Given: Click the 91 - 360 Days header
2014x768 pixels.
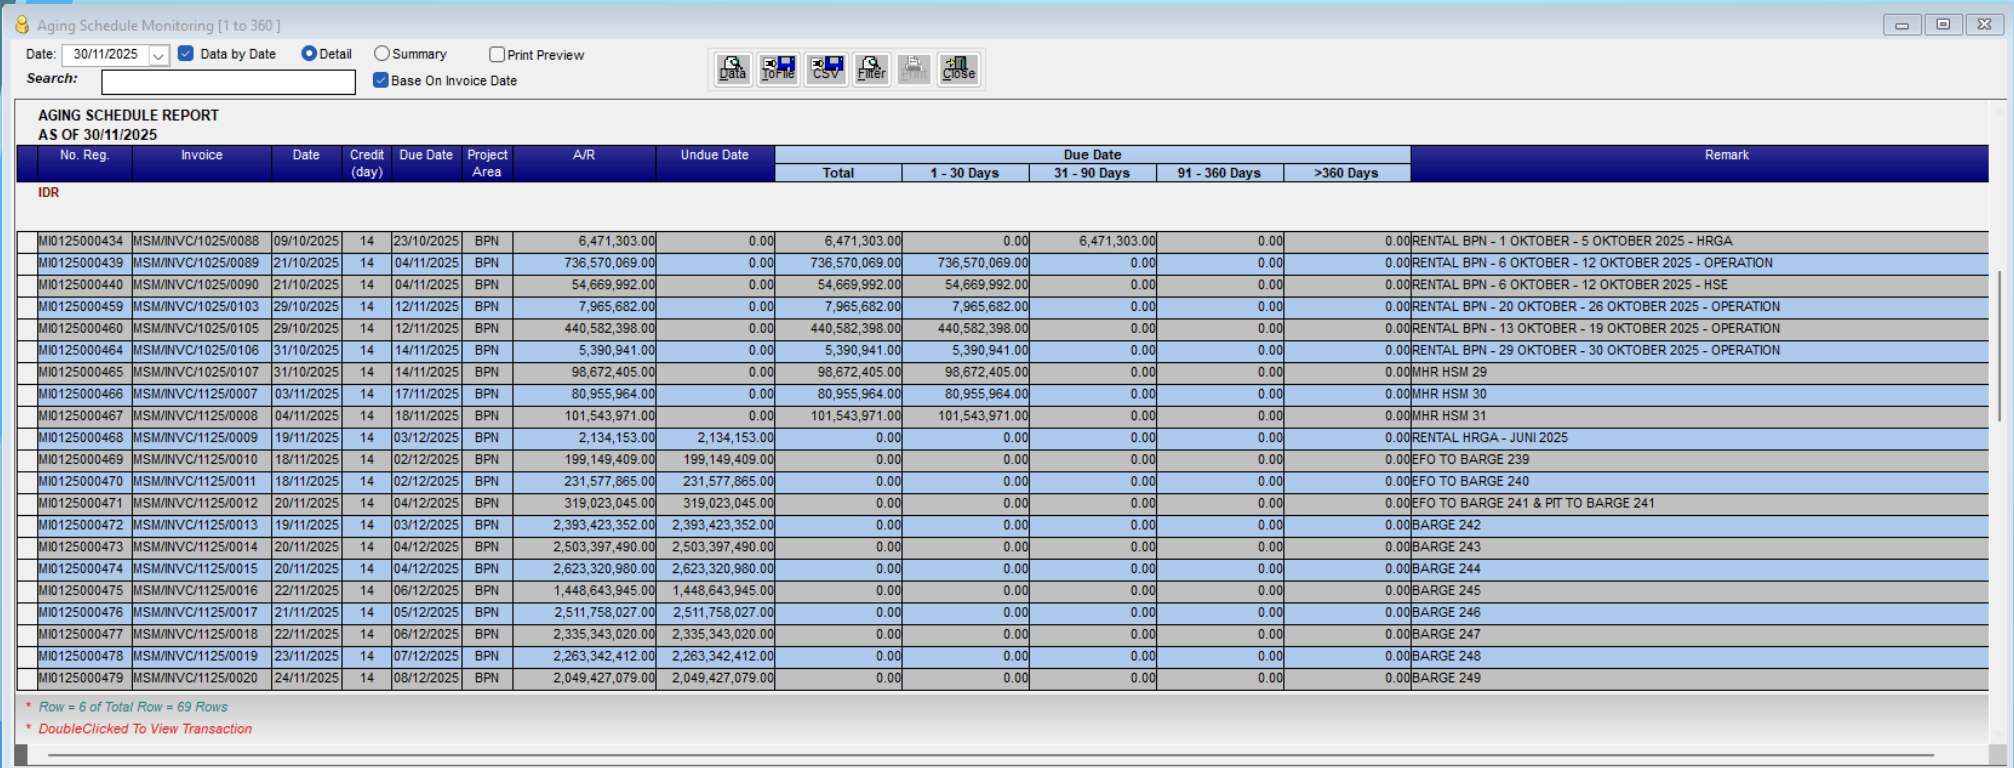Looking at the screenshot, I should tap(1219, 173).
